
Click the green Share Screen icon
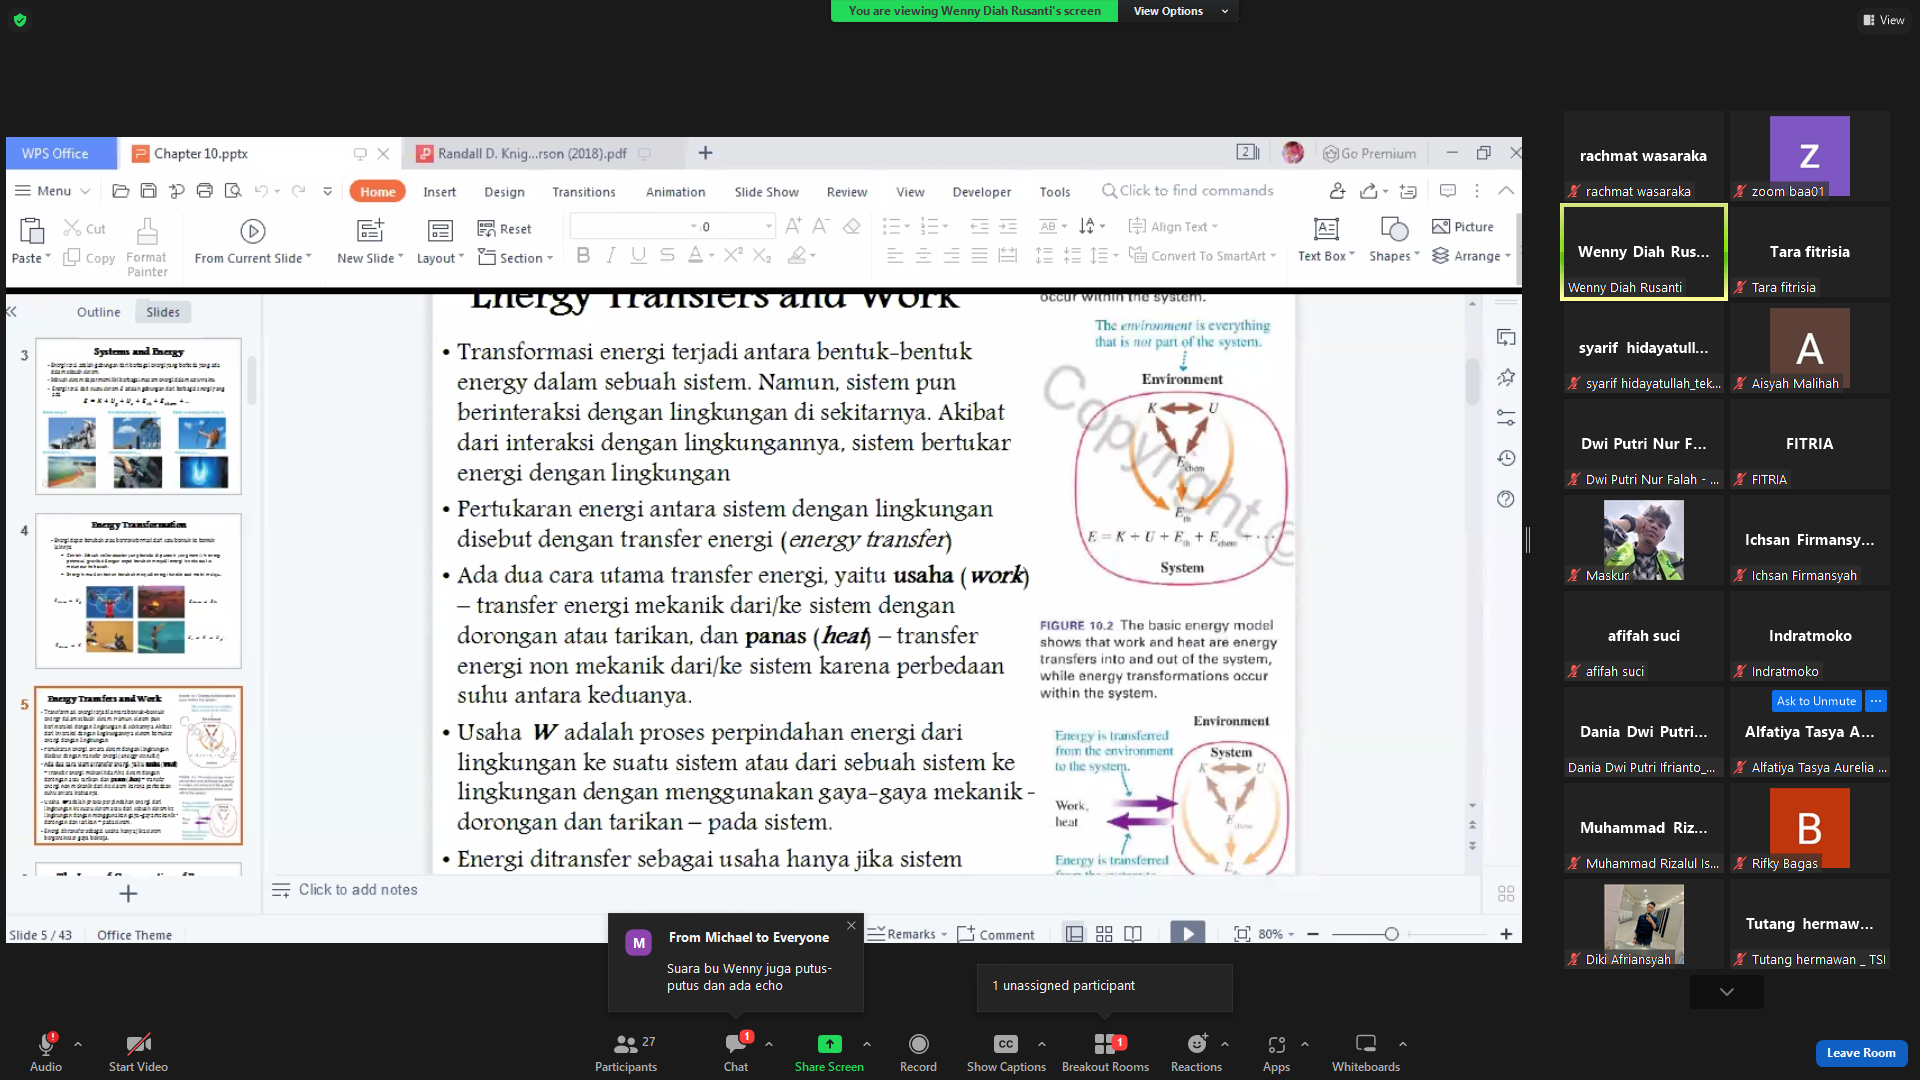[x=829, y=1044]
